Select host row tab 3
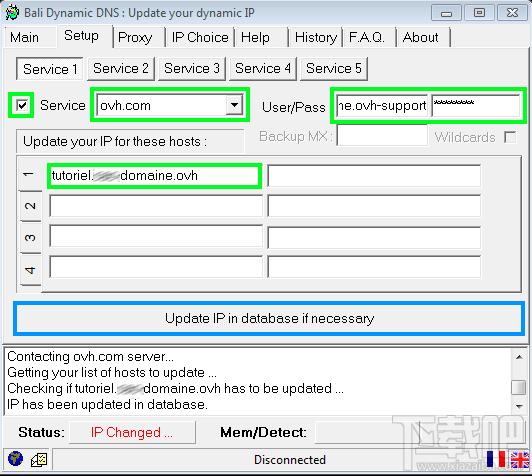This screenshot has width=532, height=476. click(x=31, y=237)
